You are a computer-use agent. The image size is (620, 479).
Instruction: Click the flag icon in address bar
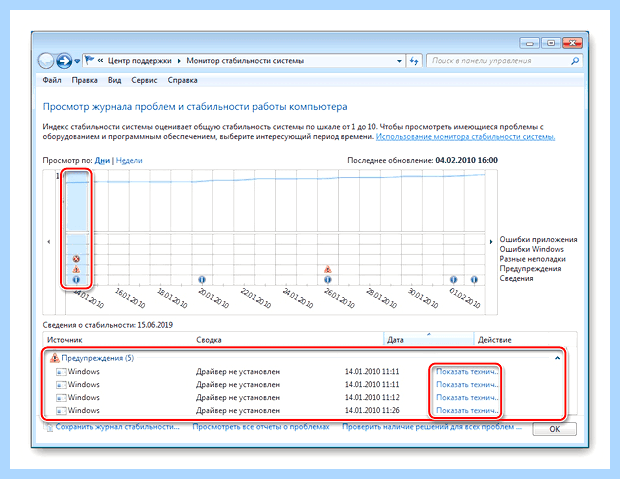point(90,61)
